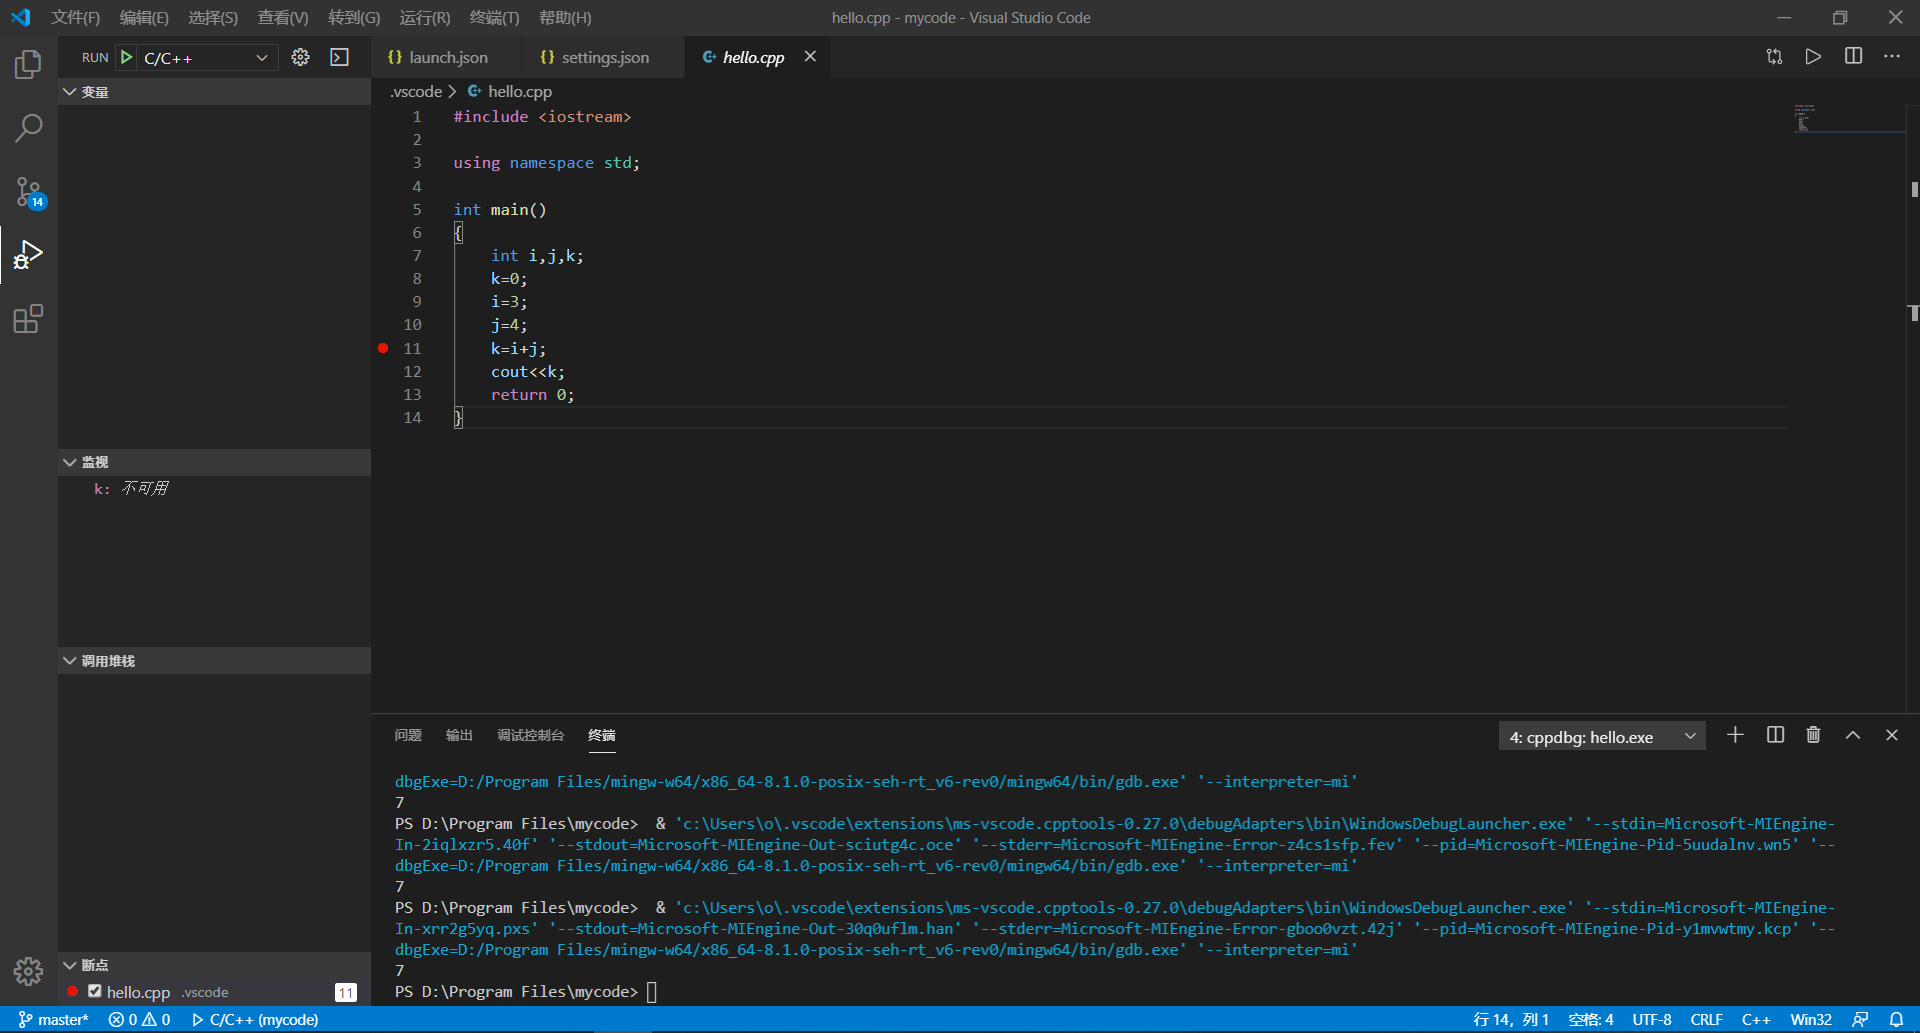Open terminal selector dropdown cppdbg: hello.exe
The image size is (1920, 1033).
[1601, 737]
